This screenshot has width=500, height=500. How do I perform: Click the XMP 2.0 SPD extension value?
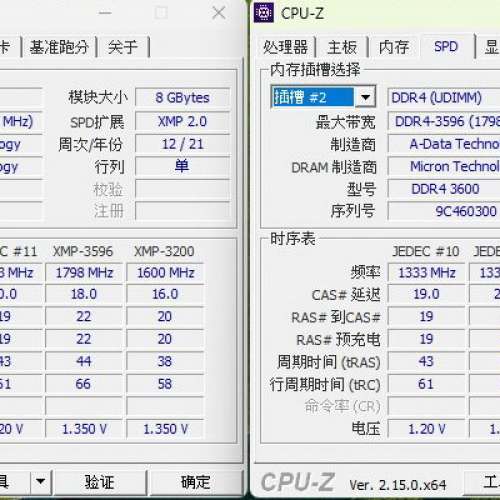point(182,121)
